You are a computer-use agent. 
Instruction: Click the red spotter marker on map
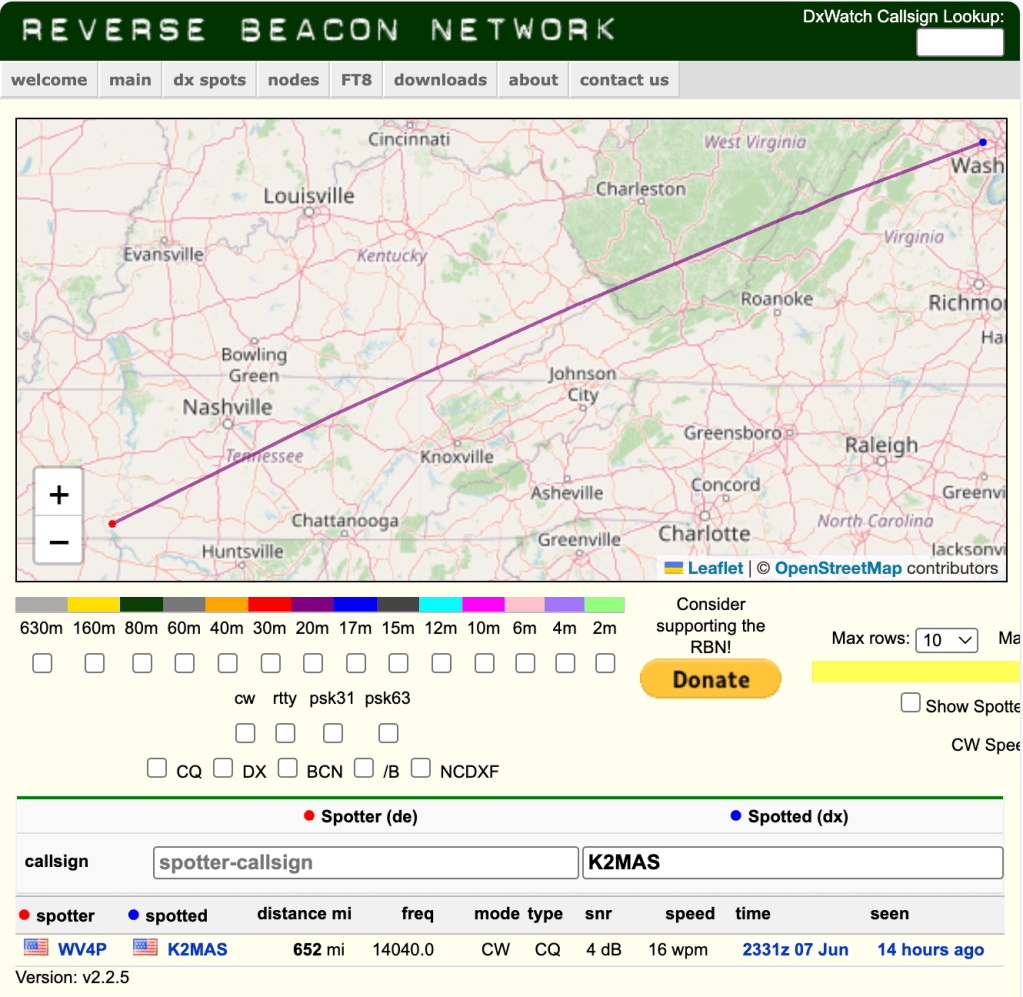[112, 524]
